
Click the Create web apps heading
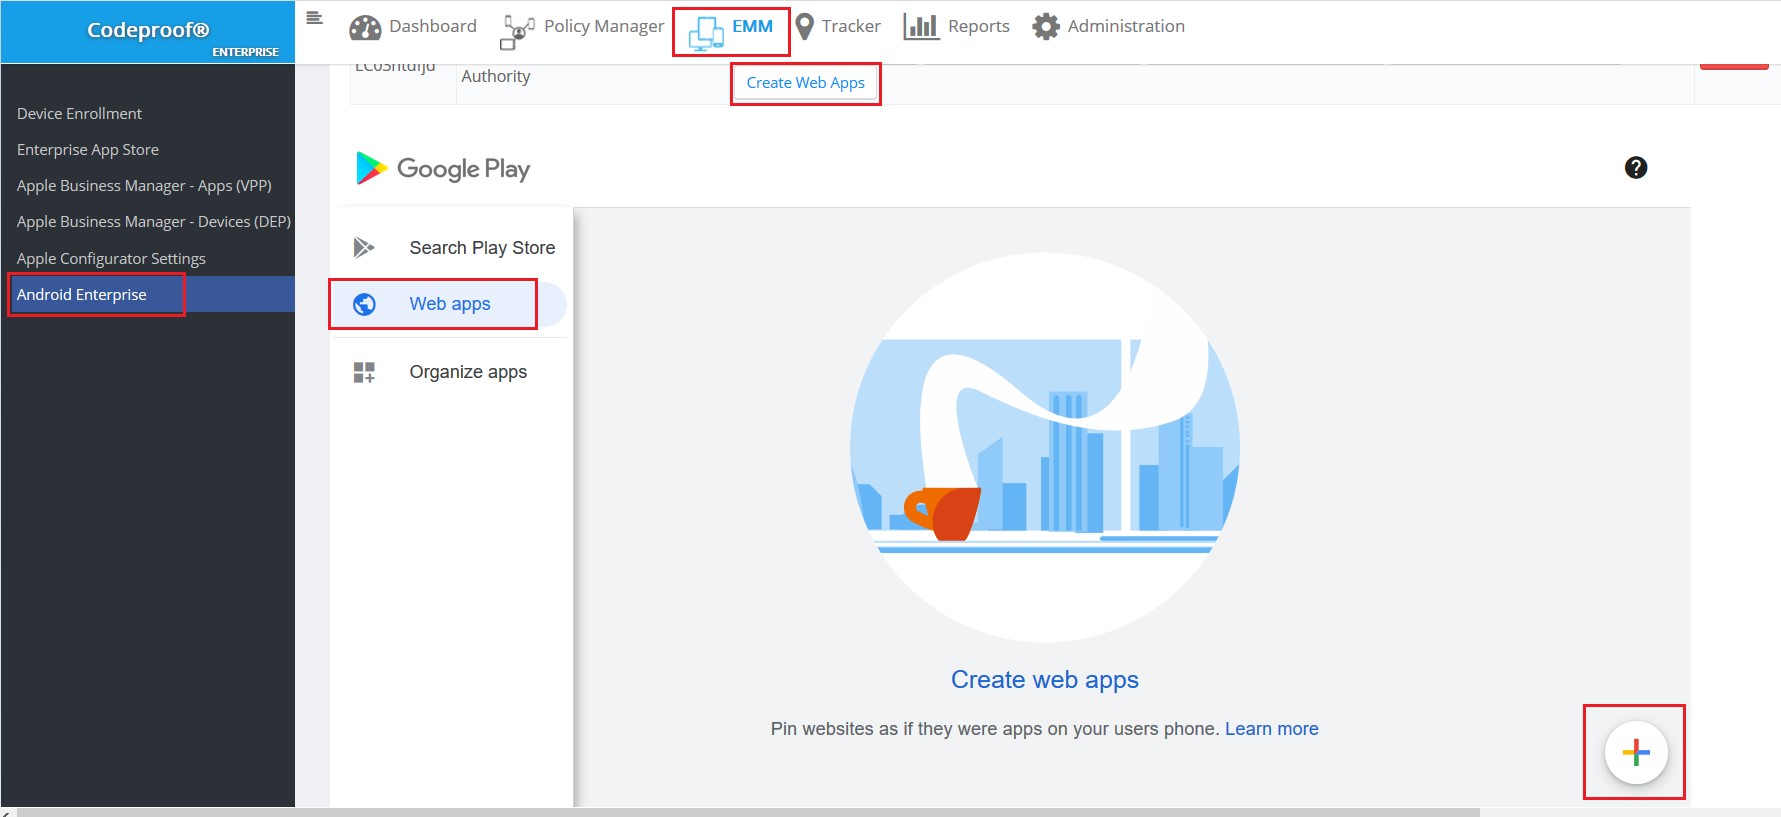(x=1045, y=680)
